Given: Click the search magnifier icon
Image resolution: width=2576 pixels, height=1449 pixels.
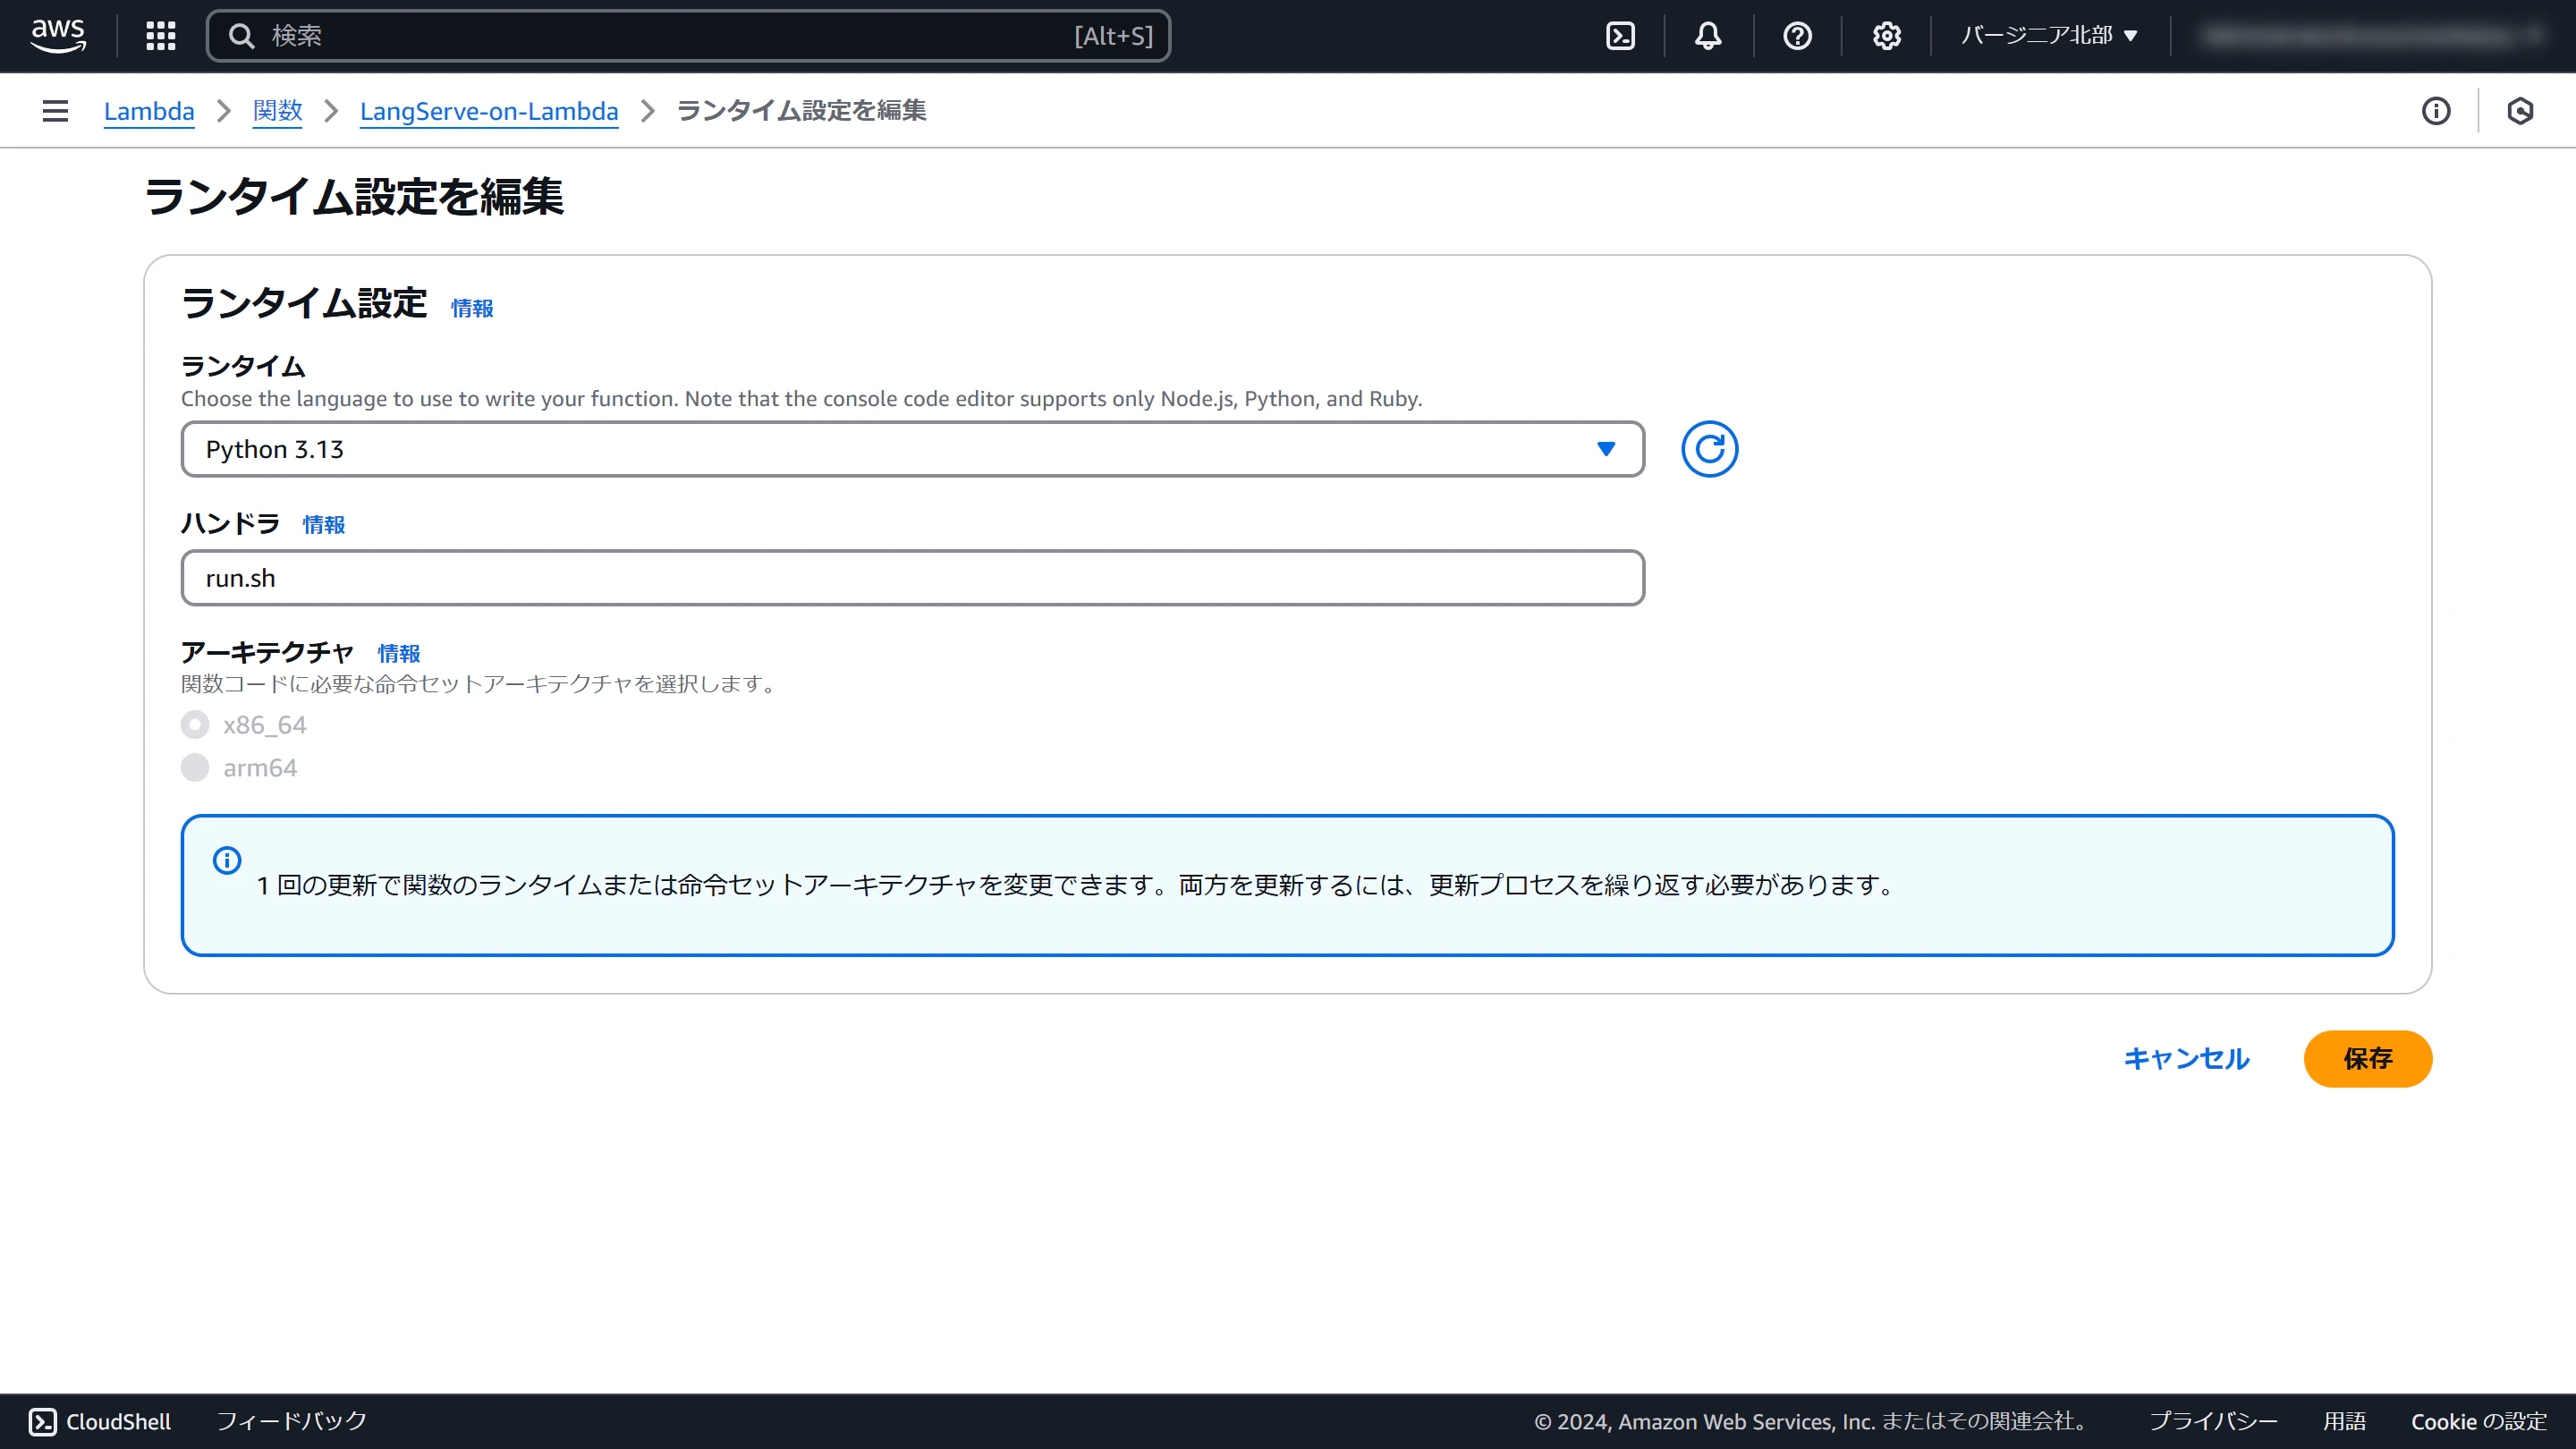Looking at the screenshot, I should pyautogui.click(x=241, y=36).
